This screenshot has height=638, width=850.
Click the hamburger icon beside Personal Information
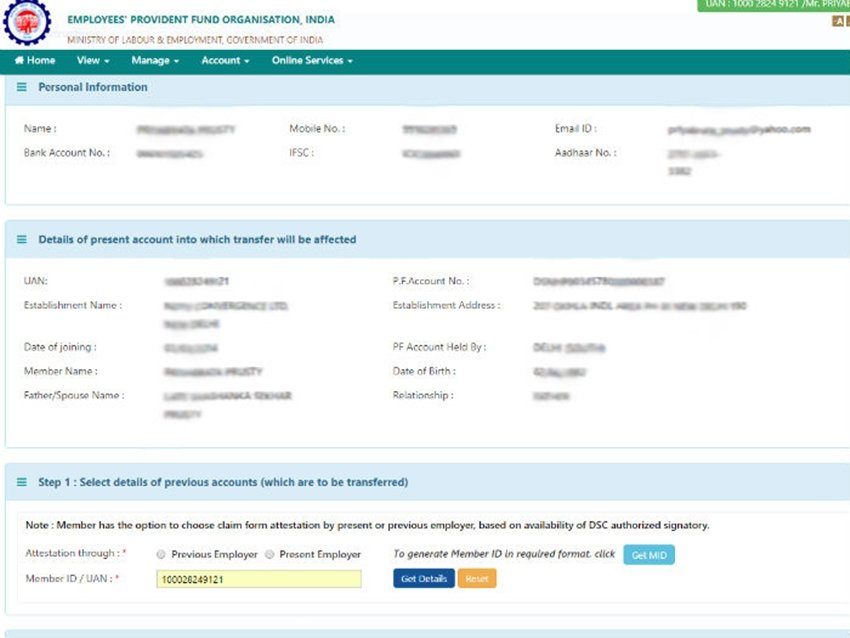[x=22, y=87]
